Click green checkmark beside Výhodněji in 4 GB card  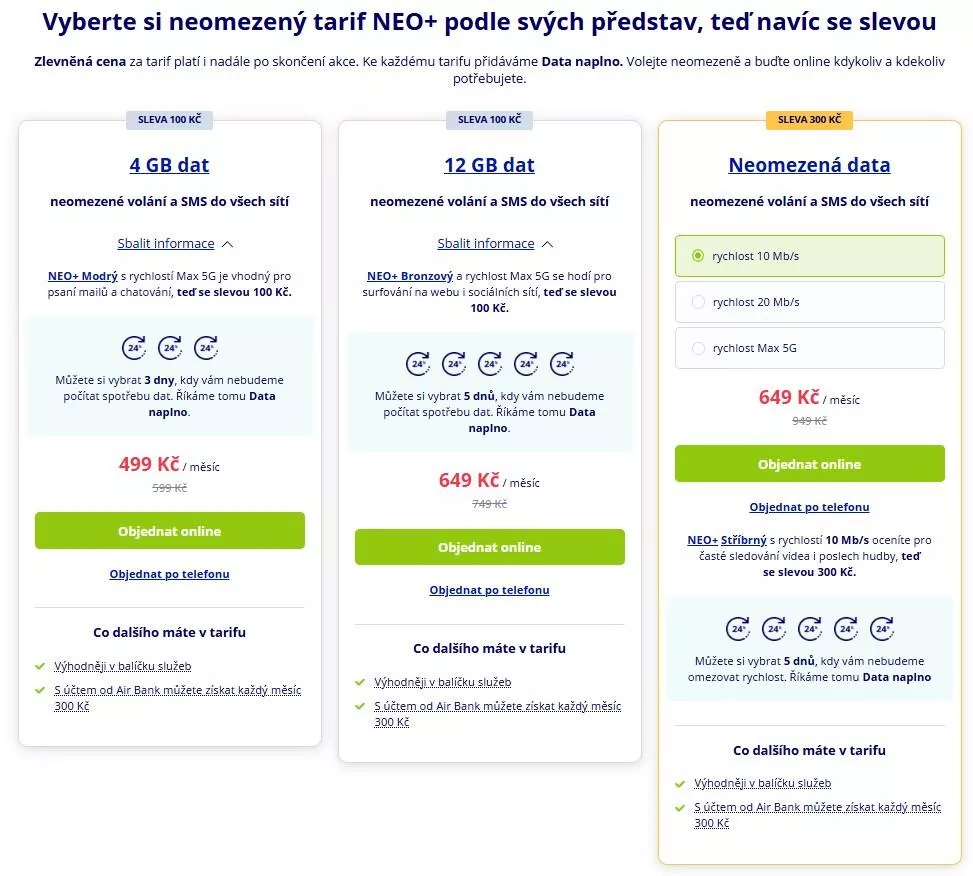40,666
